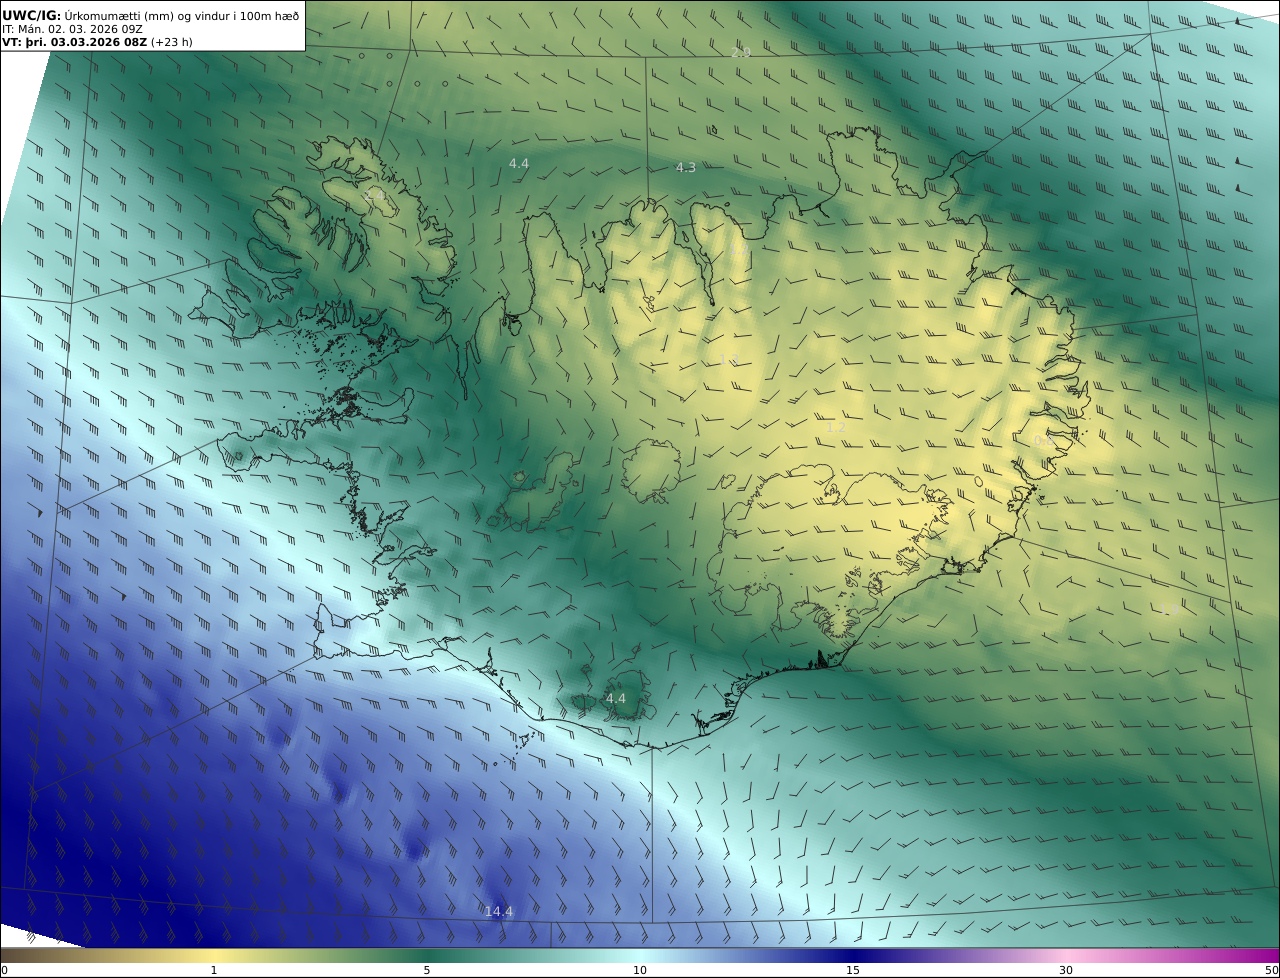Select the initial time line "IT: Mán. 02. 03. 2026 09Z"

[x=72, y=29]
